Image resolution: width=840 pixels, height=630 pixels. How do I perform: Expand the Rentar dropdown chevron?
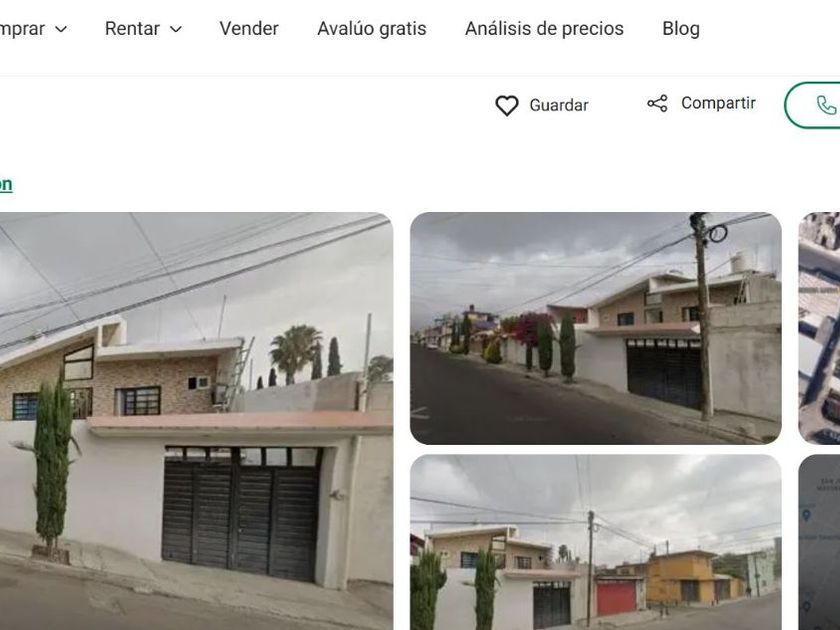pyautogui.click(x=176, y=29)
